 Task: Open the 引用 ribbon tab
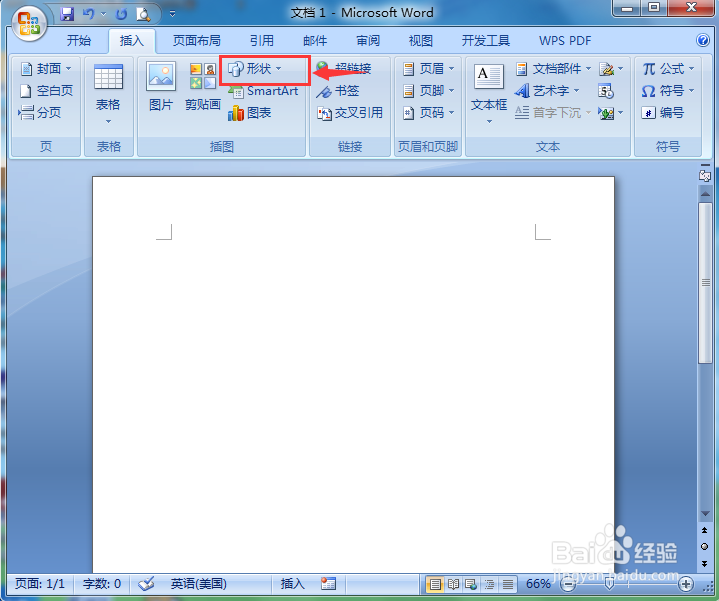262,41
